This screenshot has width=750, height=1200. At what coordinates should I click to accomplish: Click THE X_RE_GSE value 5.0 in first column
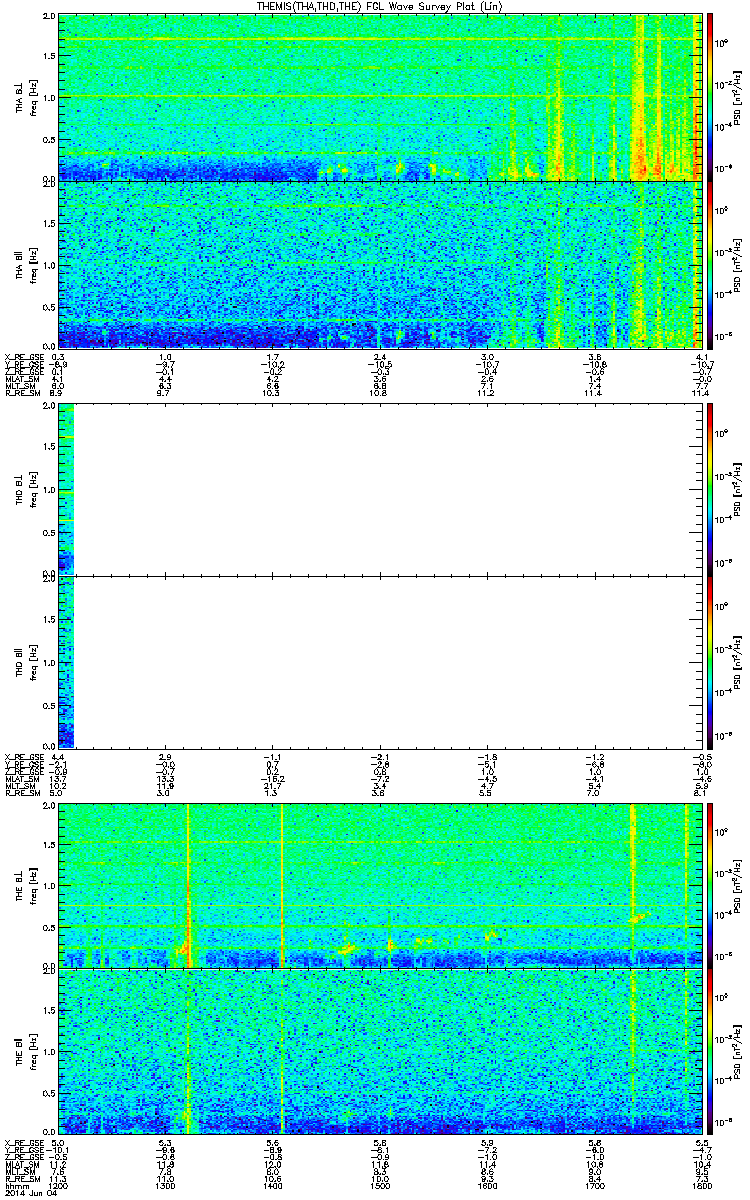pos(58,1143)
